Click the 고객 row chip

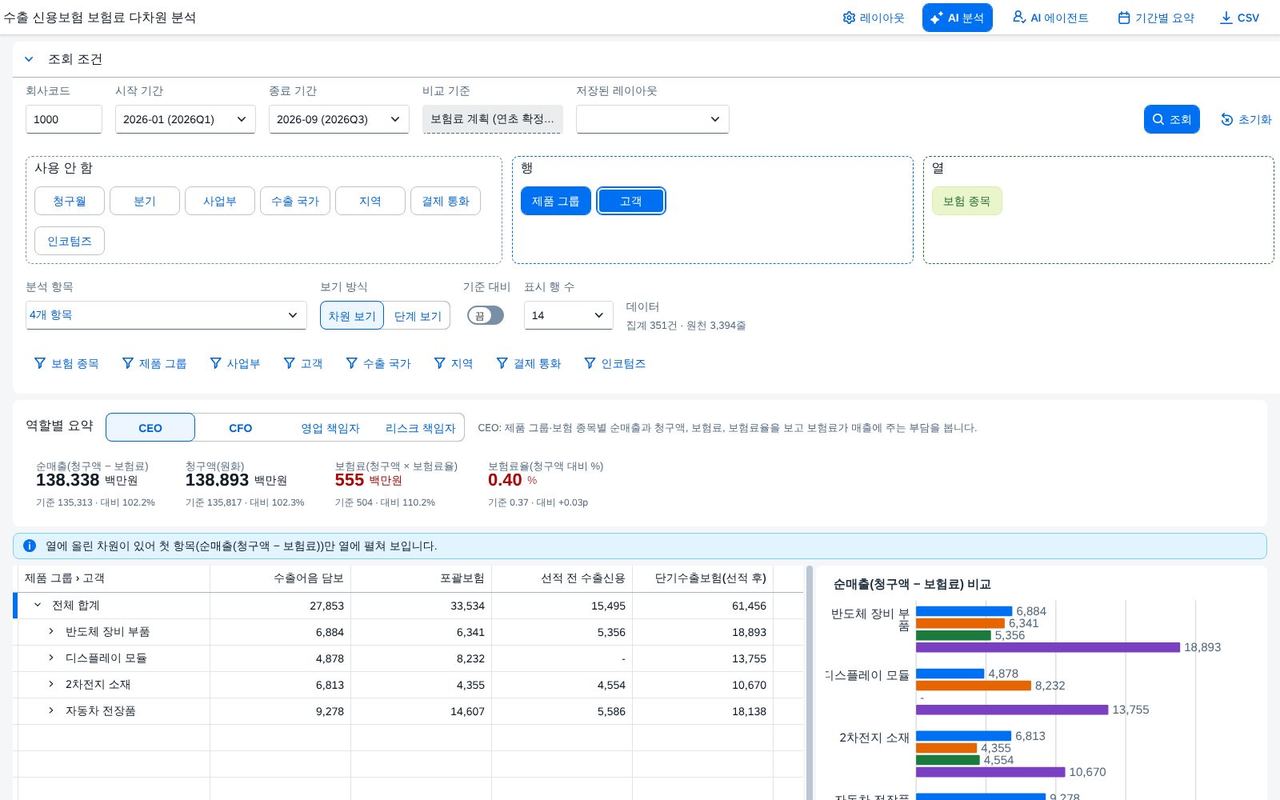[631, 201]
